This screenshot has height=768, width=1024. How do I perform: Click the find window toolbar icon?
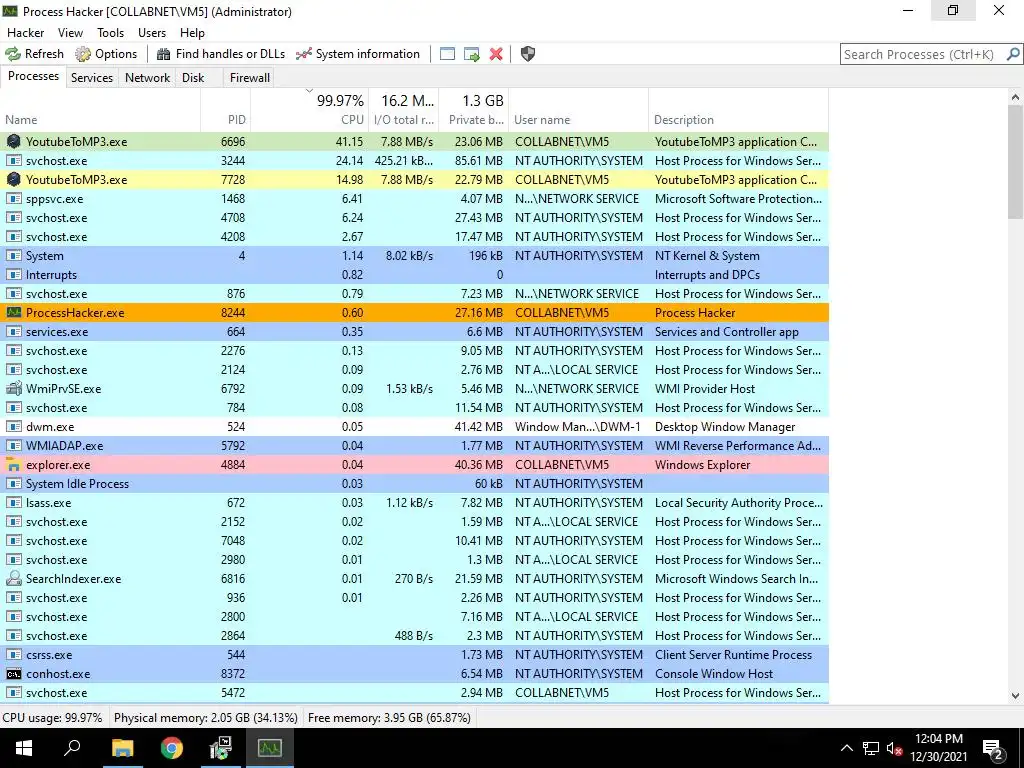tap(447, 54)
